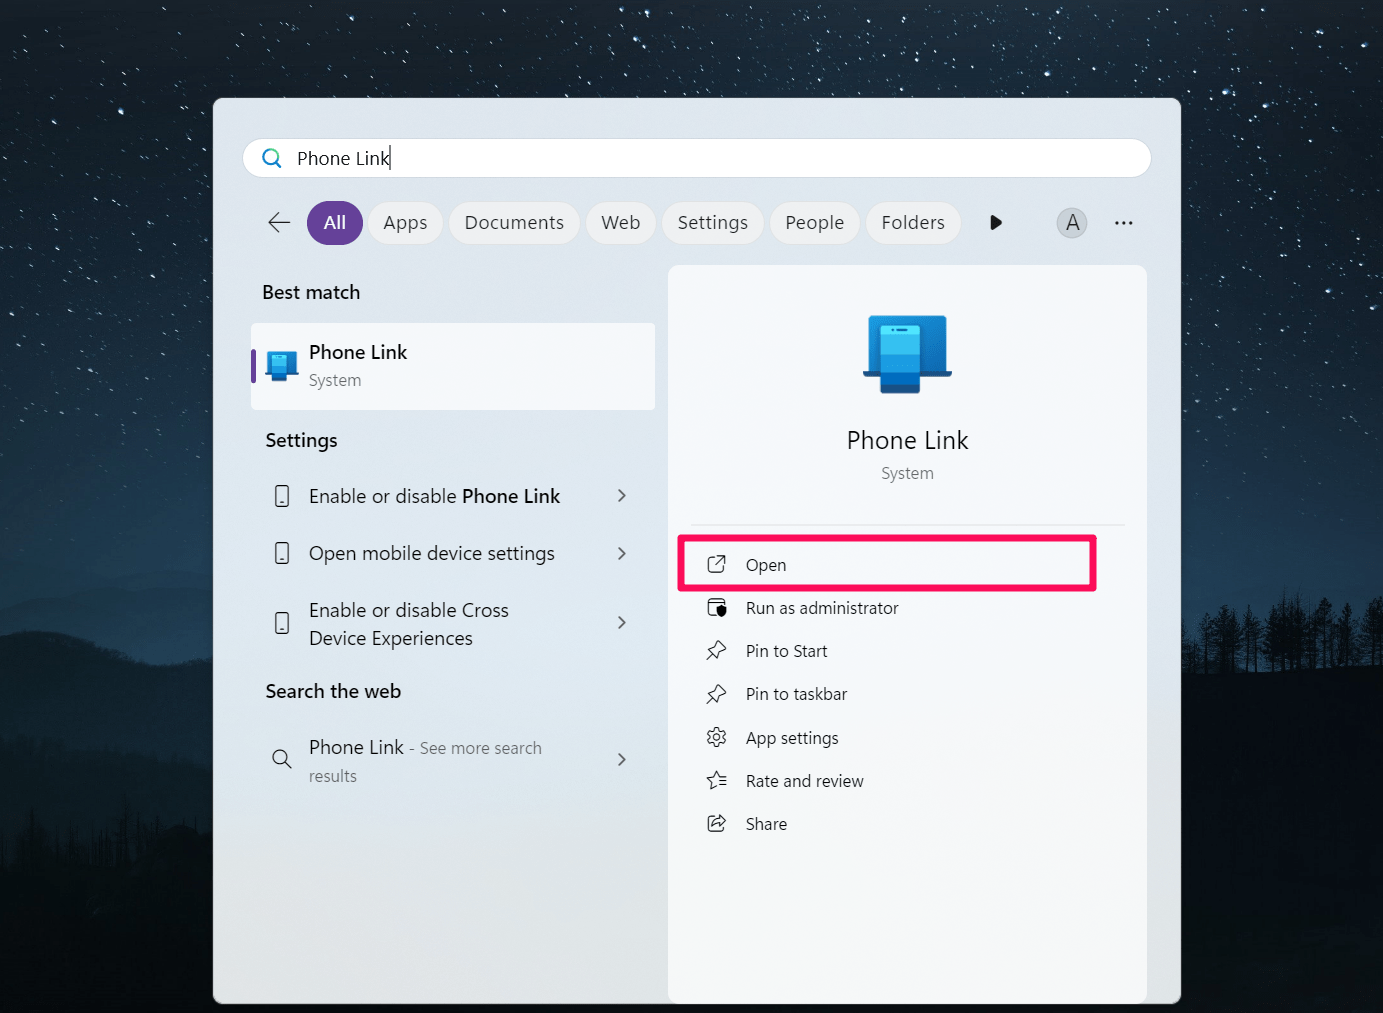Switch to the People filter tab
Screen dimensions: 1383x1013
click(x=815, y=222)
